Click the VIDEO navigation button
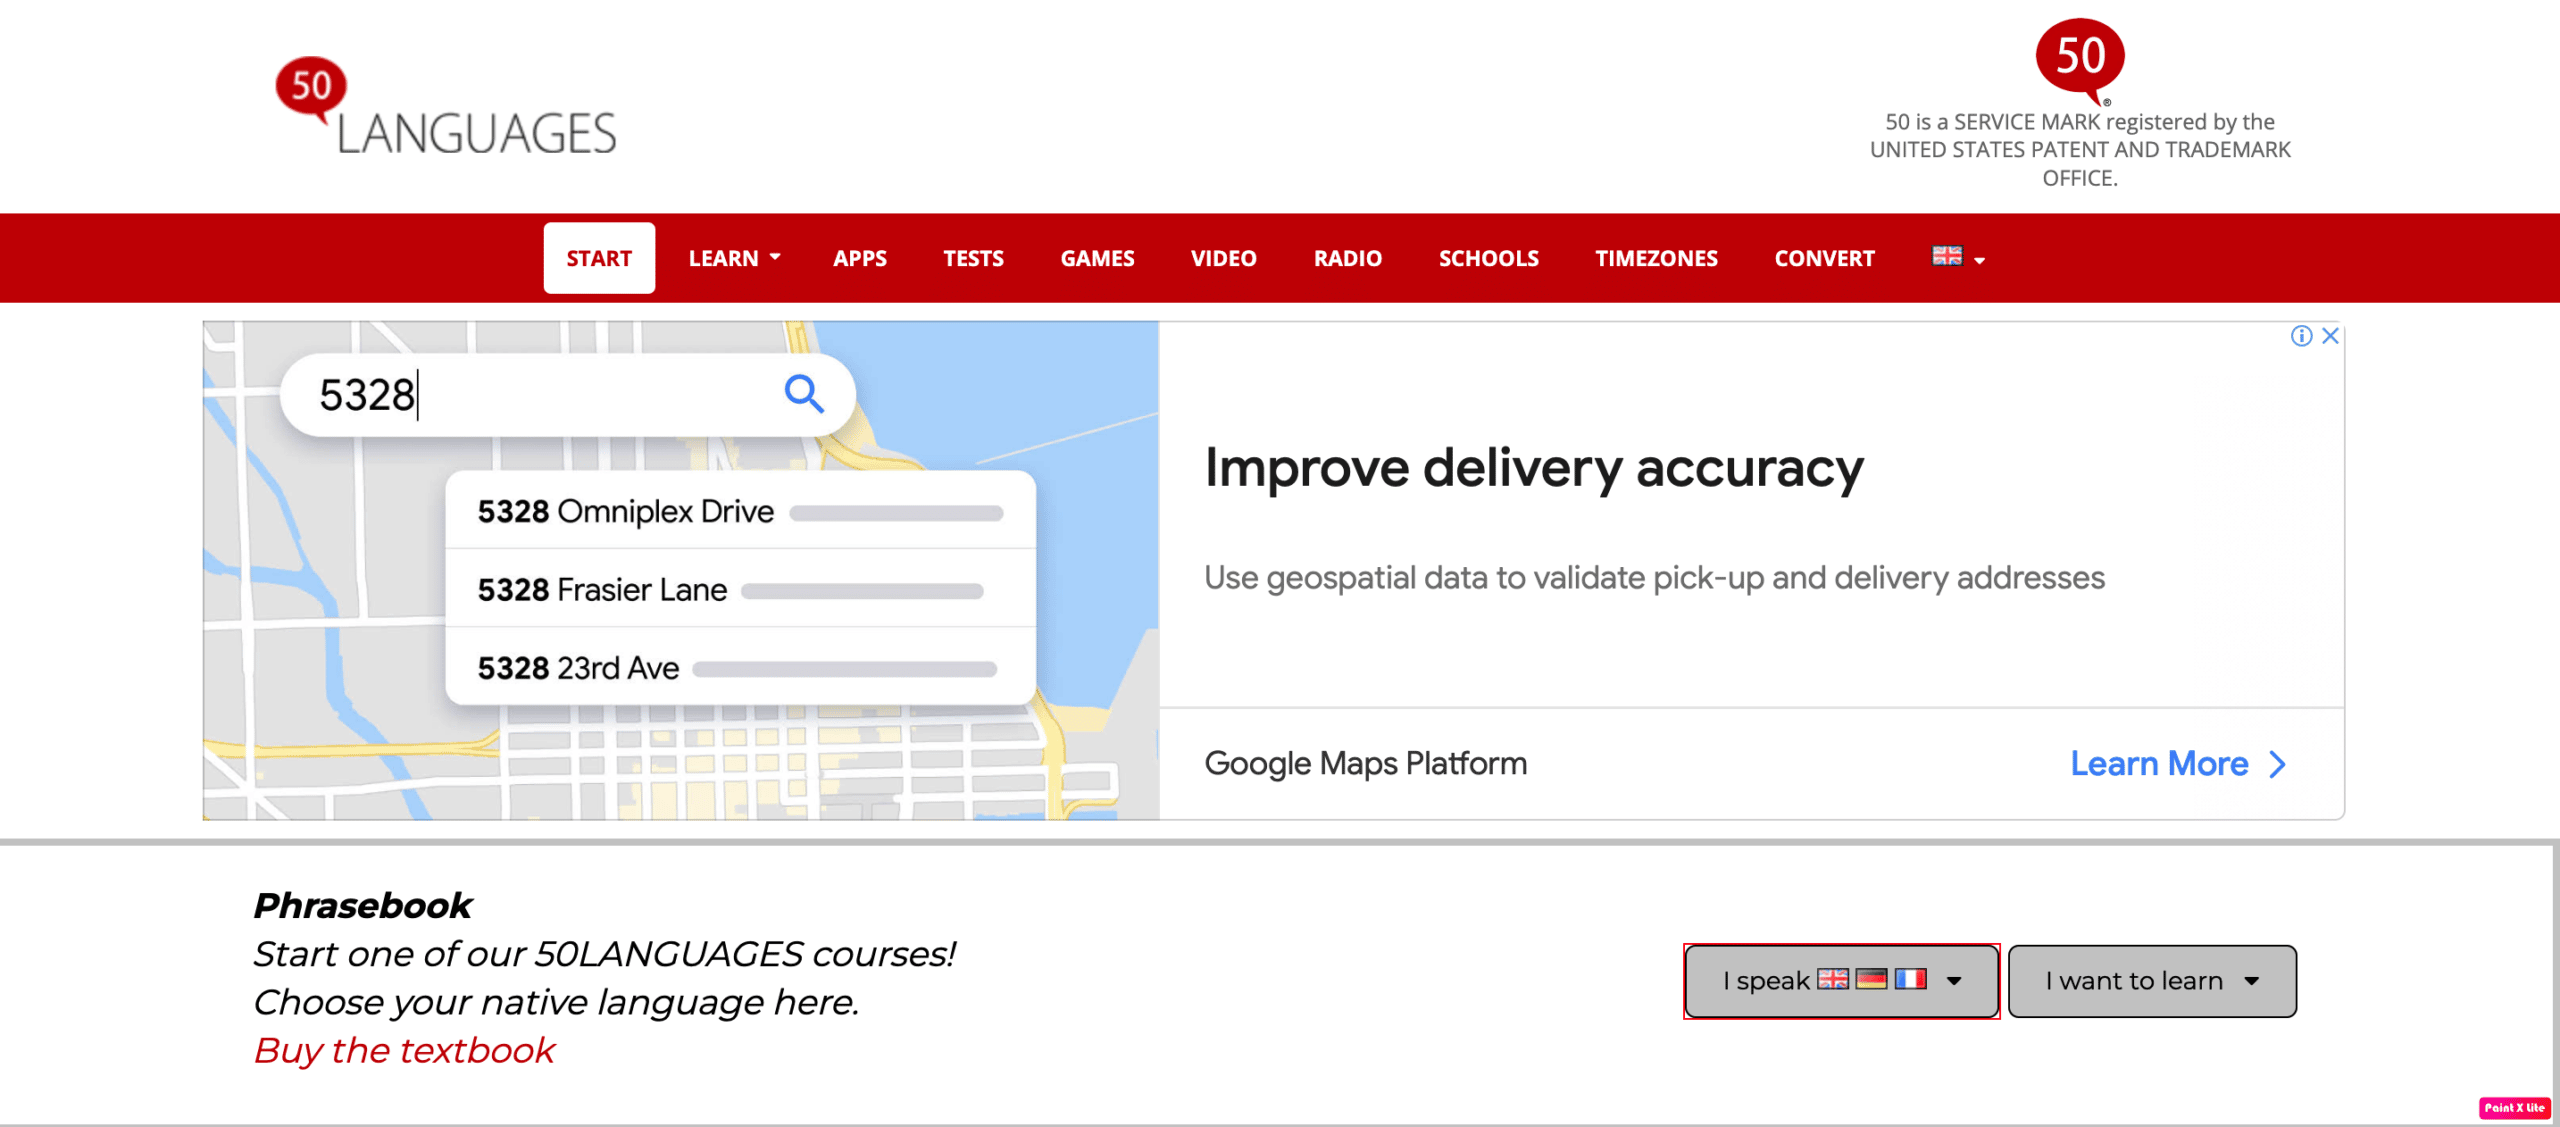Screen dimensions: 2560x1127 click(x=1223, y=256)
